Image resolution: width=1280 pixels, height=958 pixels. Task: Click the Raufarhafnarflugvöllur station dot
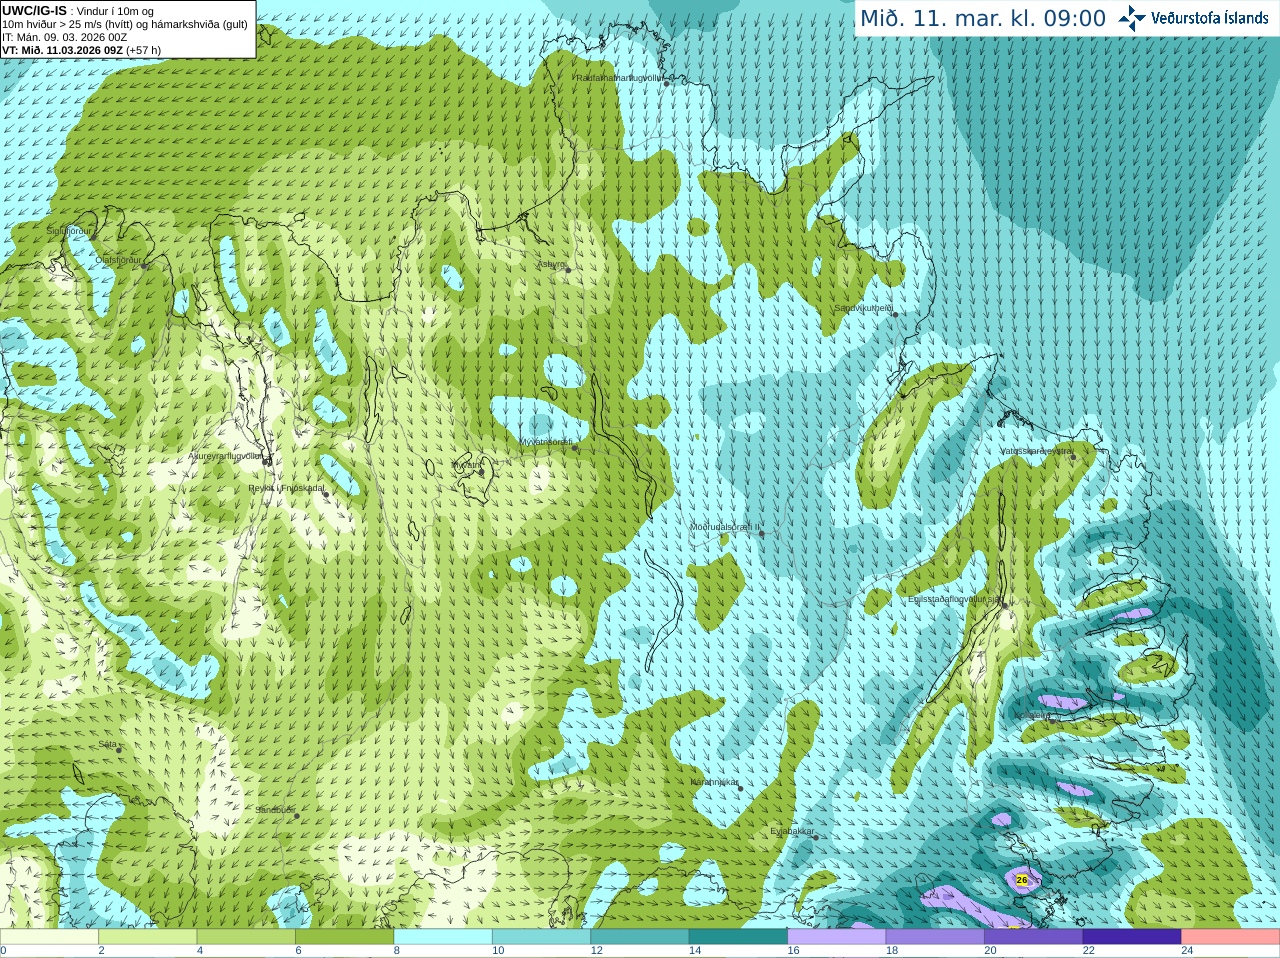click(667, 83)
